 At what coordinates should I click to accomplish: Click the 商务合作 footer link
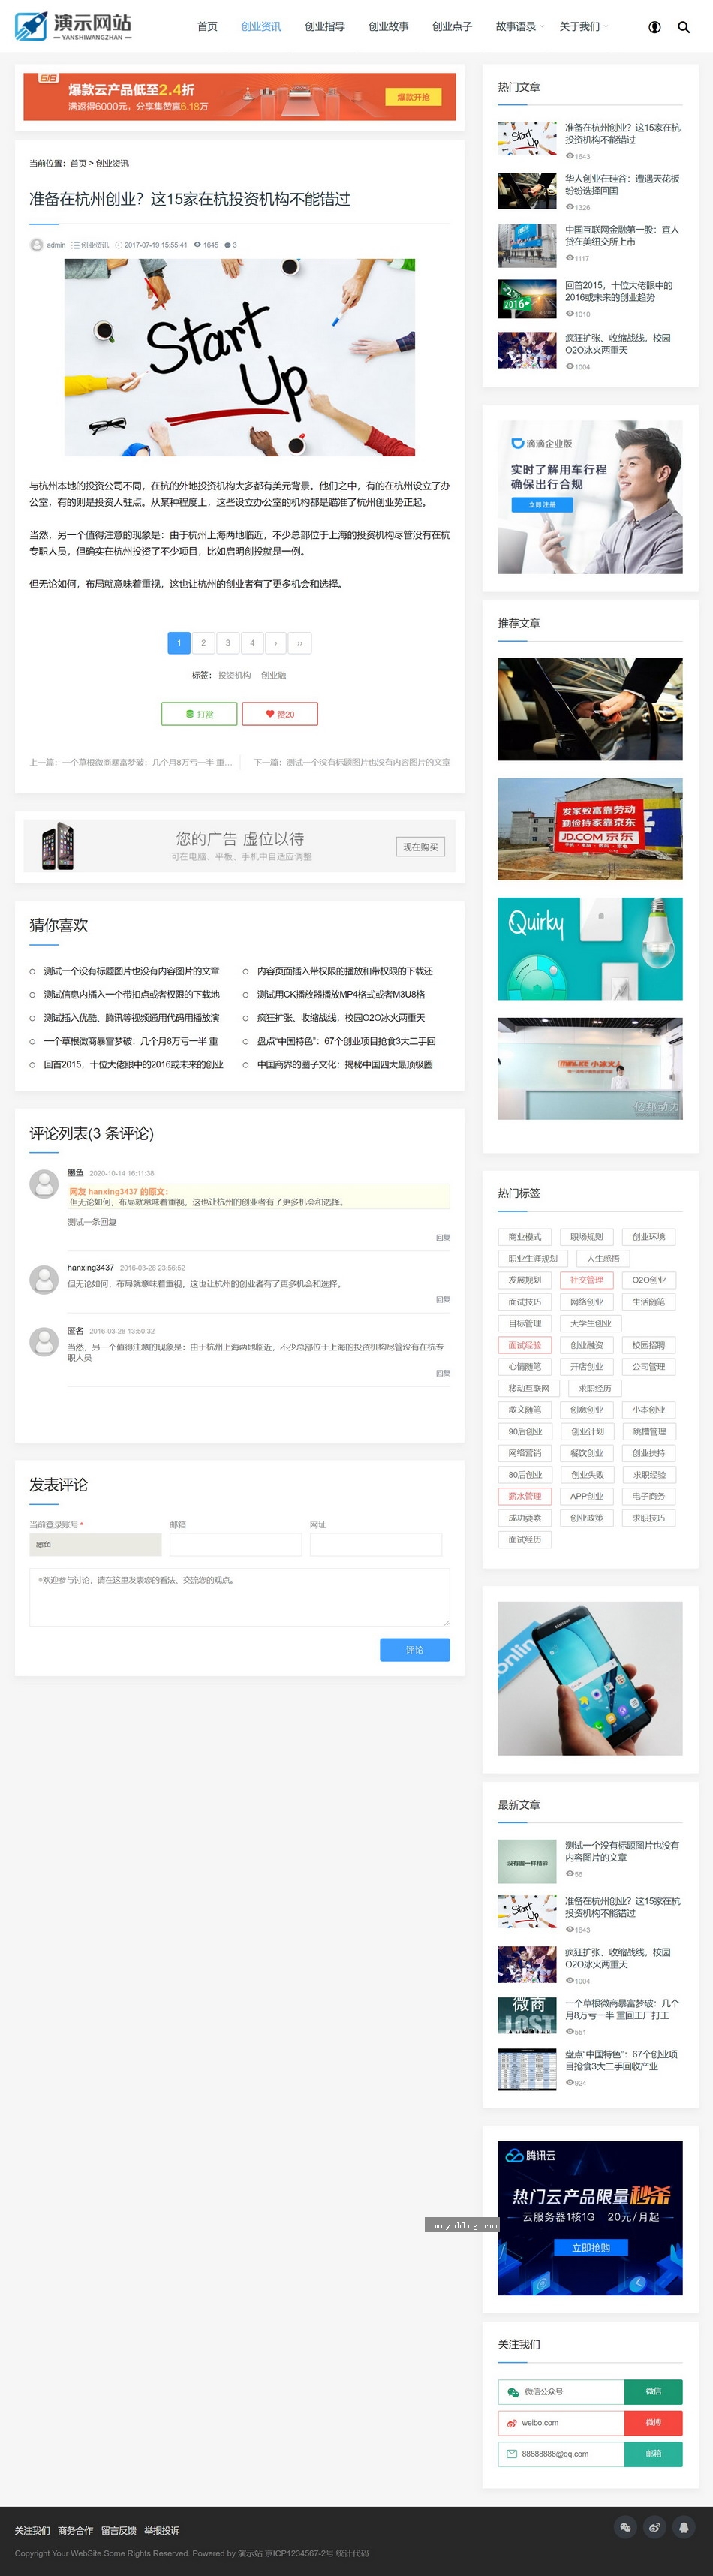click(75, 2531)
